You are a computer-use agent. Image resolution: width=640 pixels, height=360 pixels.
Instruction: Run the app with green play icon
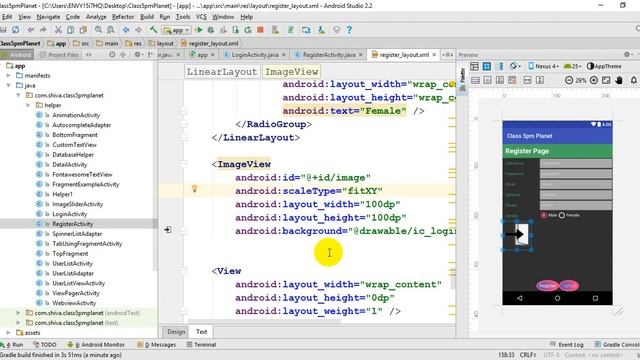(x=199, y=30)
